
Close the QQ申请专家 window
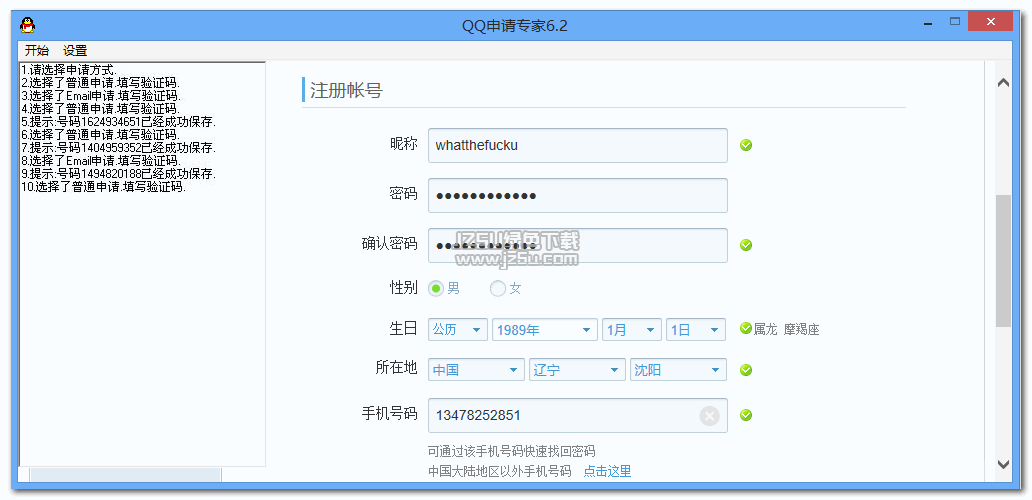pyautogui.click(x=991, y=22)
